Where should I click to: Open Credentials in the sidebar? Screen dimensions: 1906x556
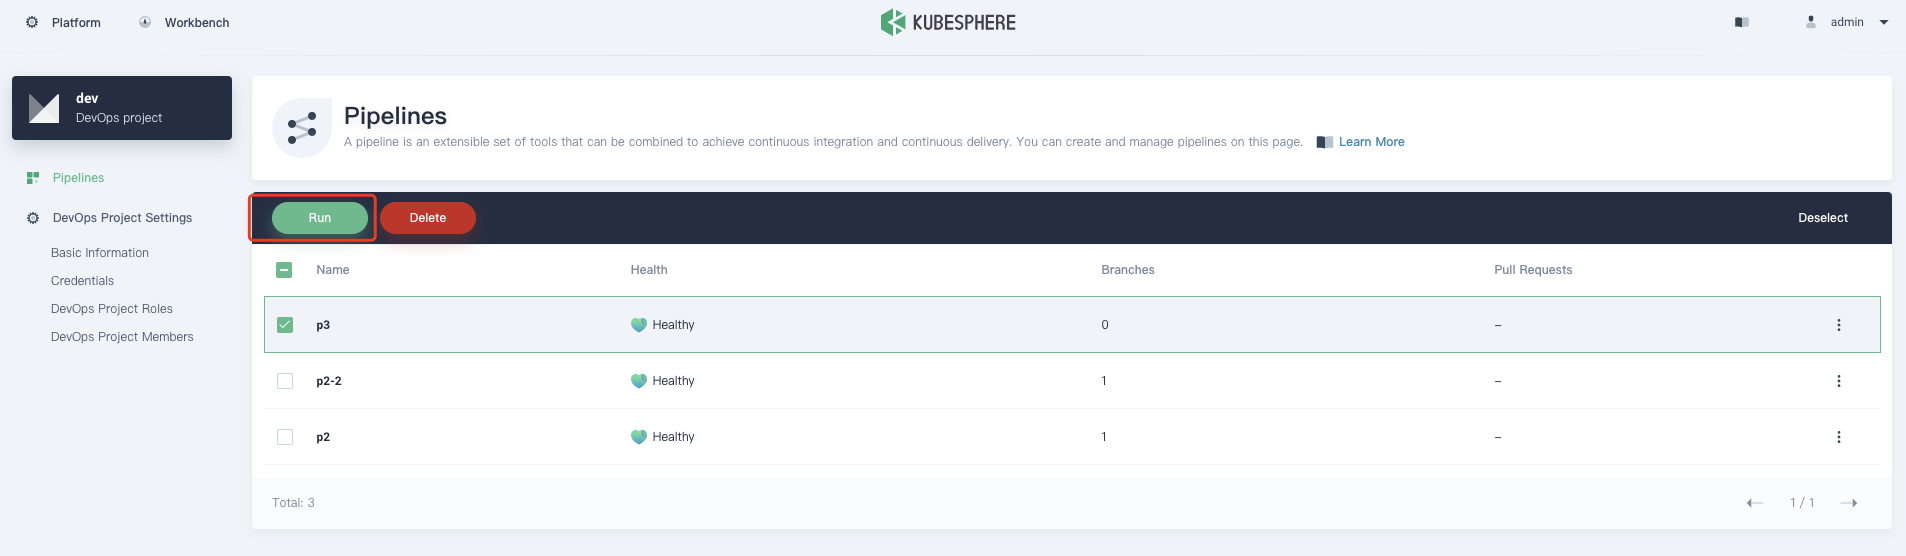click(82, 281)
